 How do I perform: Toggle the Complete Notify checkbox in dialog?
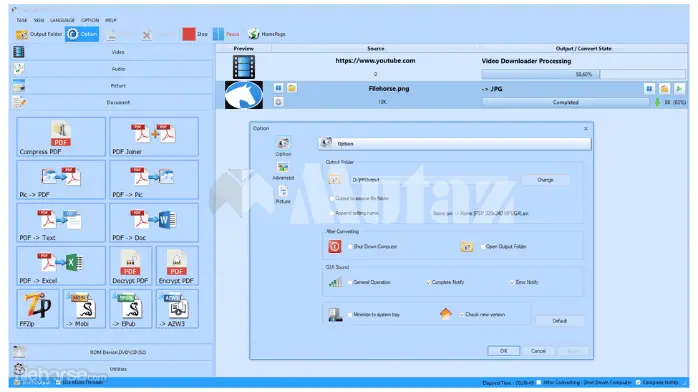pos(429,282)
